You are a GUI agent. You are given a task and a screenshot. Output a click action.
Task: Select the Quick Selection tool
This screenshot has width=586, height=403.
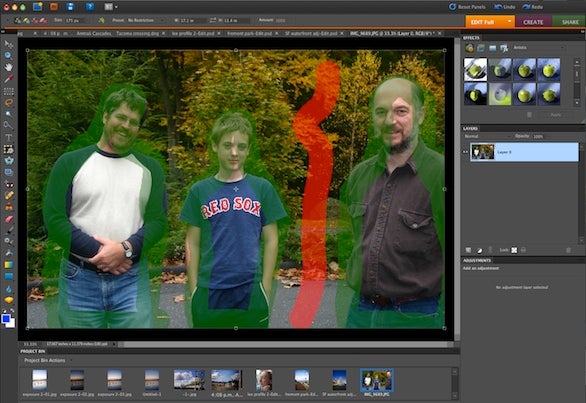[x=8, y=125]
